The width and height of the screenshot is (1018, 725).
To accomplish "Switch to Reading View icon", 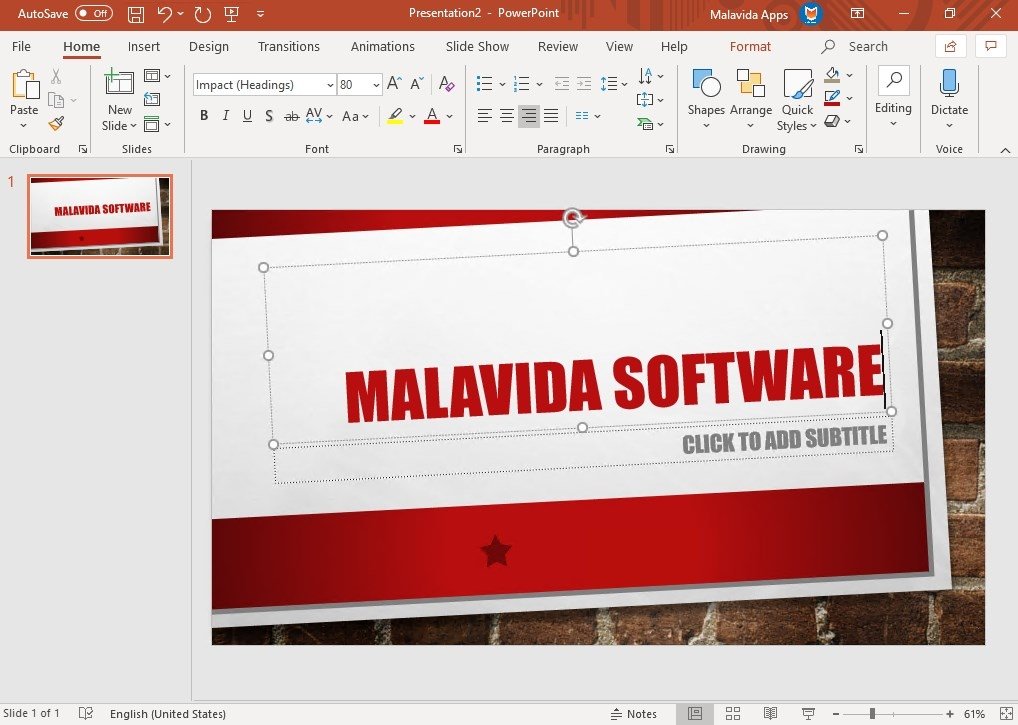I will point(771,713).
